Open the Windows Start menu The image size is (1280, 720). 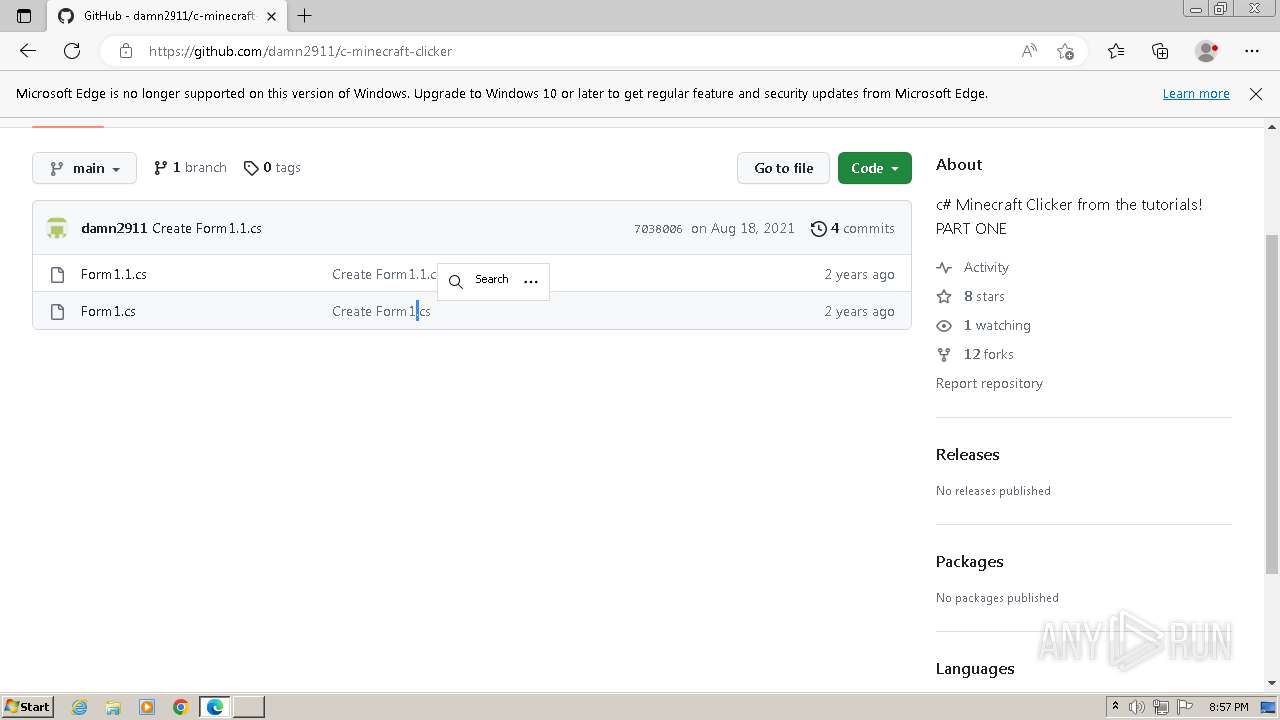pyautogui.click(x=27, y=706)
